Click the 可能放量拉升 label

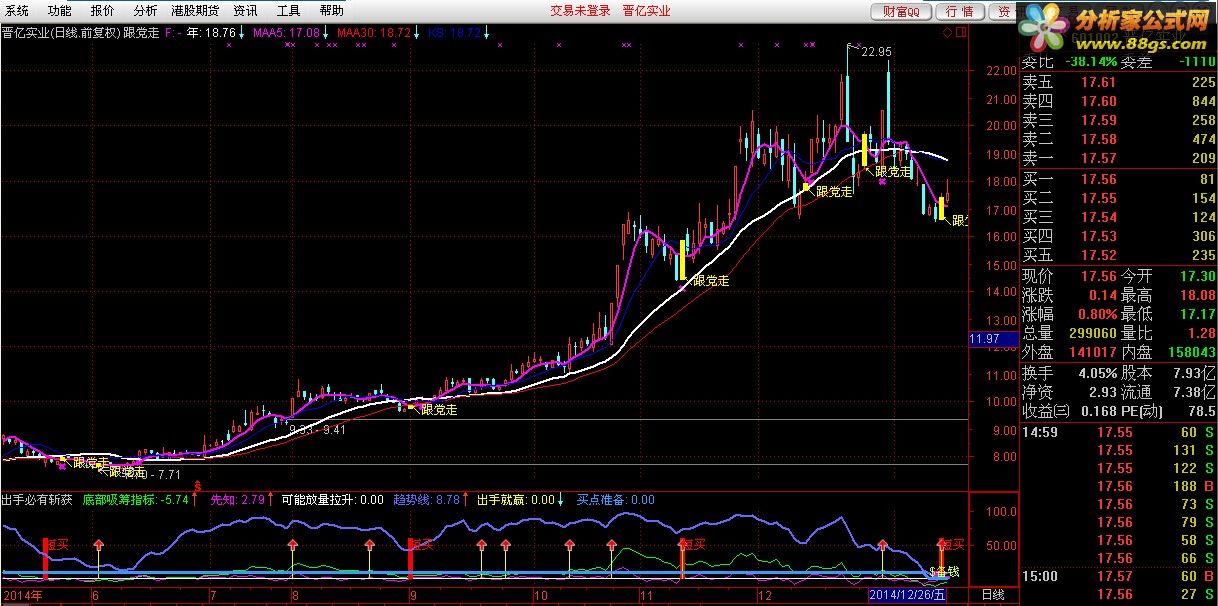click(x=332, y=499)
